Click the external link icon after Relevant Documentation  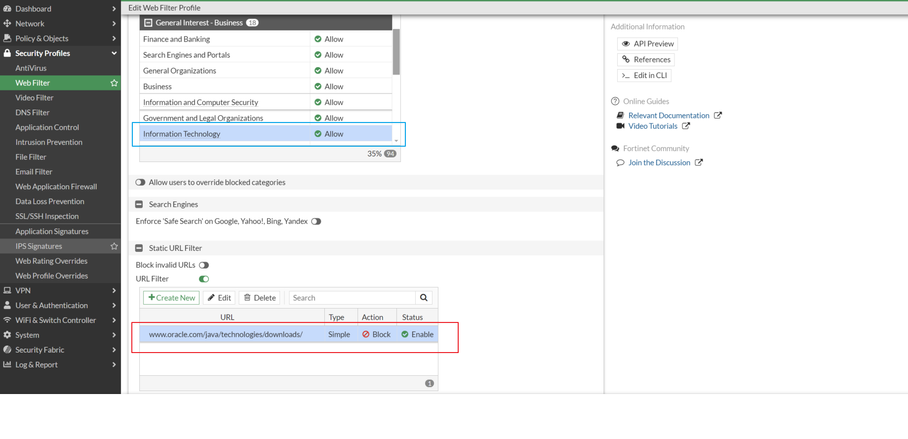(717, 115)
